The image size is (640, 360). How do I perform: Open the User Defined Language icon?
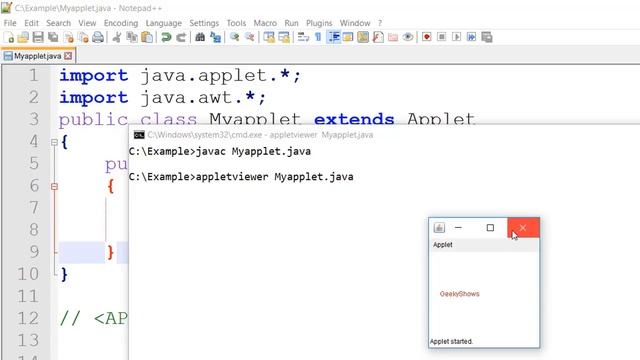click(x=348, y=38)
